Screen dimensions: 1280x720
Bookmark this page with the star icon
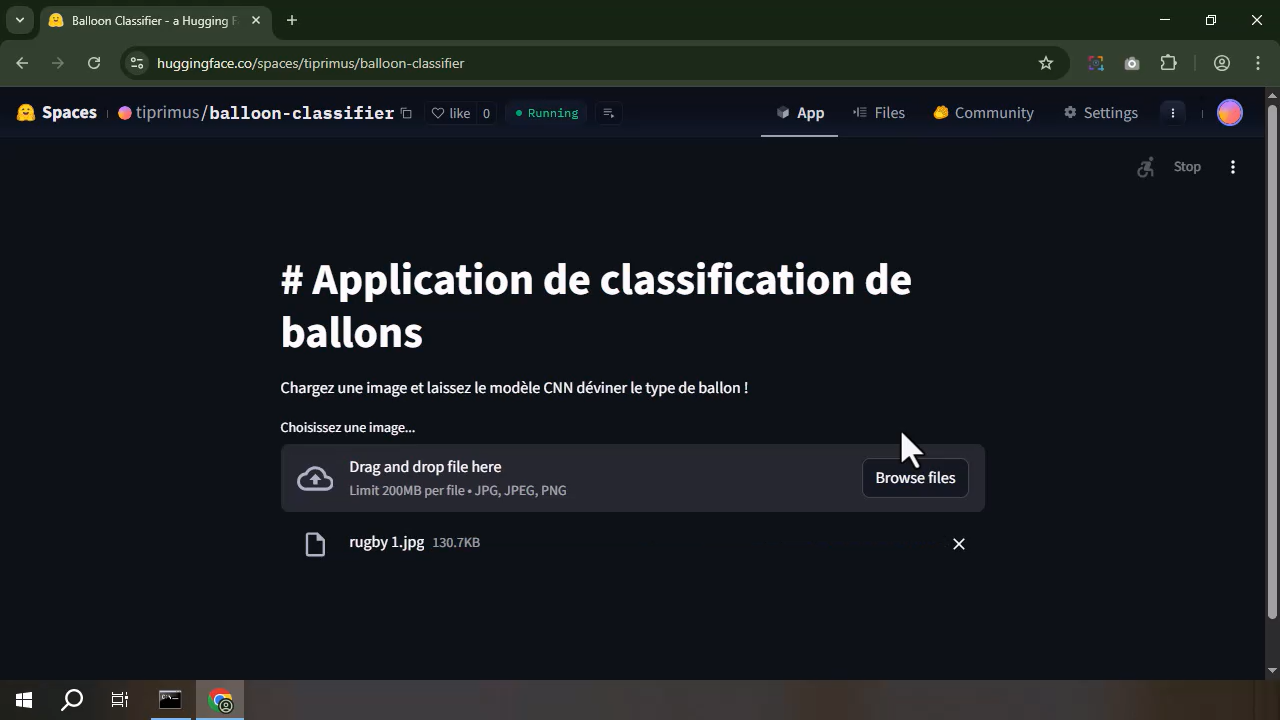[1045, 63]
